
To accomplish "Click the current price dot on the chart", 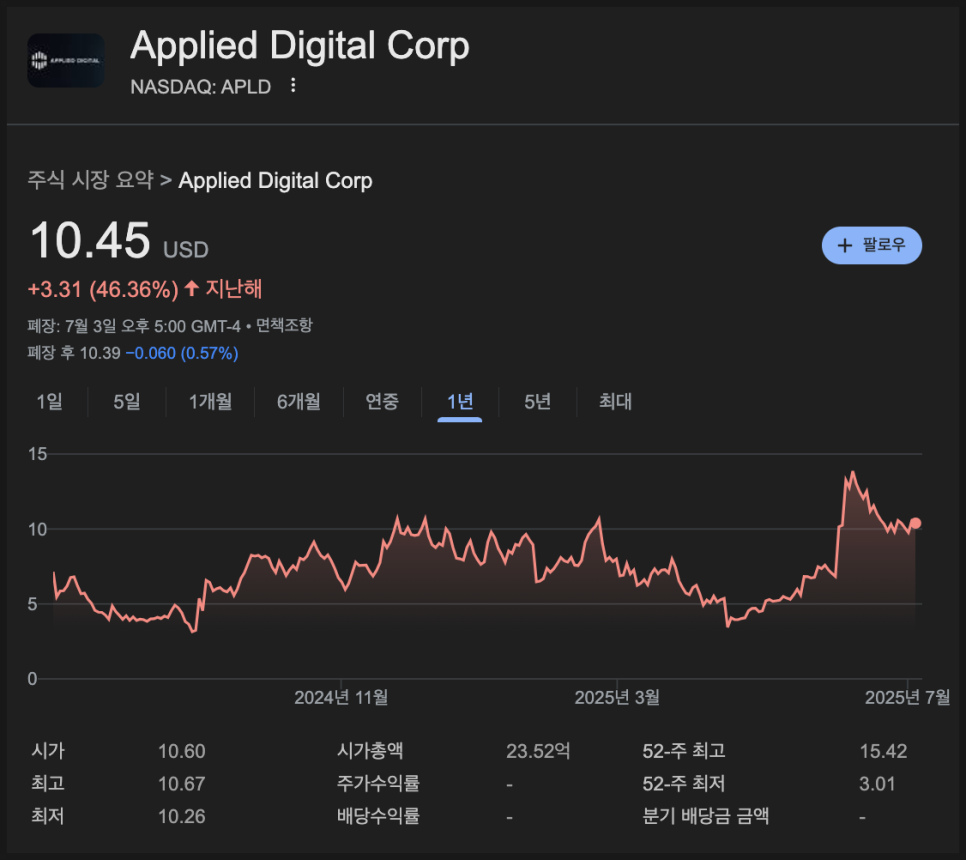I will pos(915,523).
